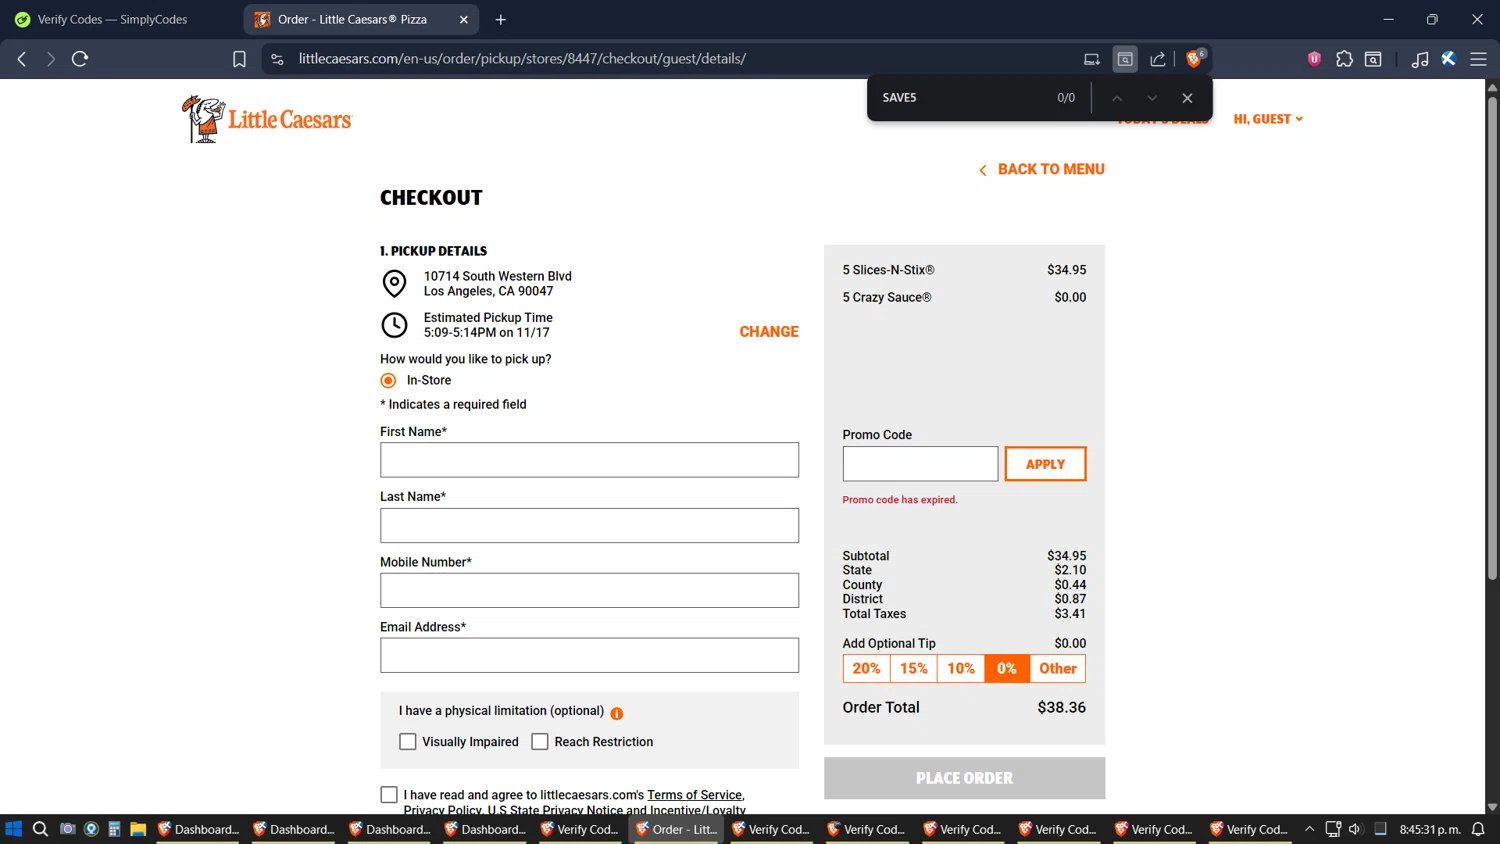Click the First Name field
Image resolution: width=1500 pixels, height=844 pixels.
tap(589, 460)
